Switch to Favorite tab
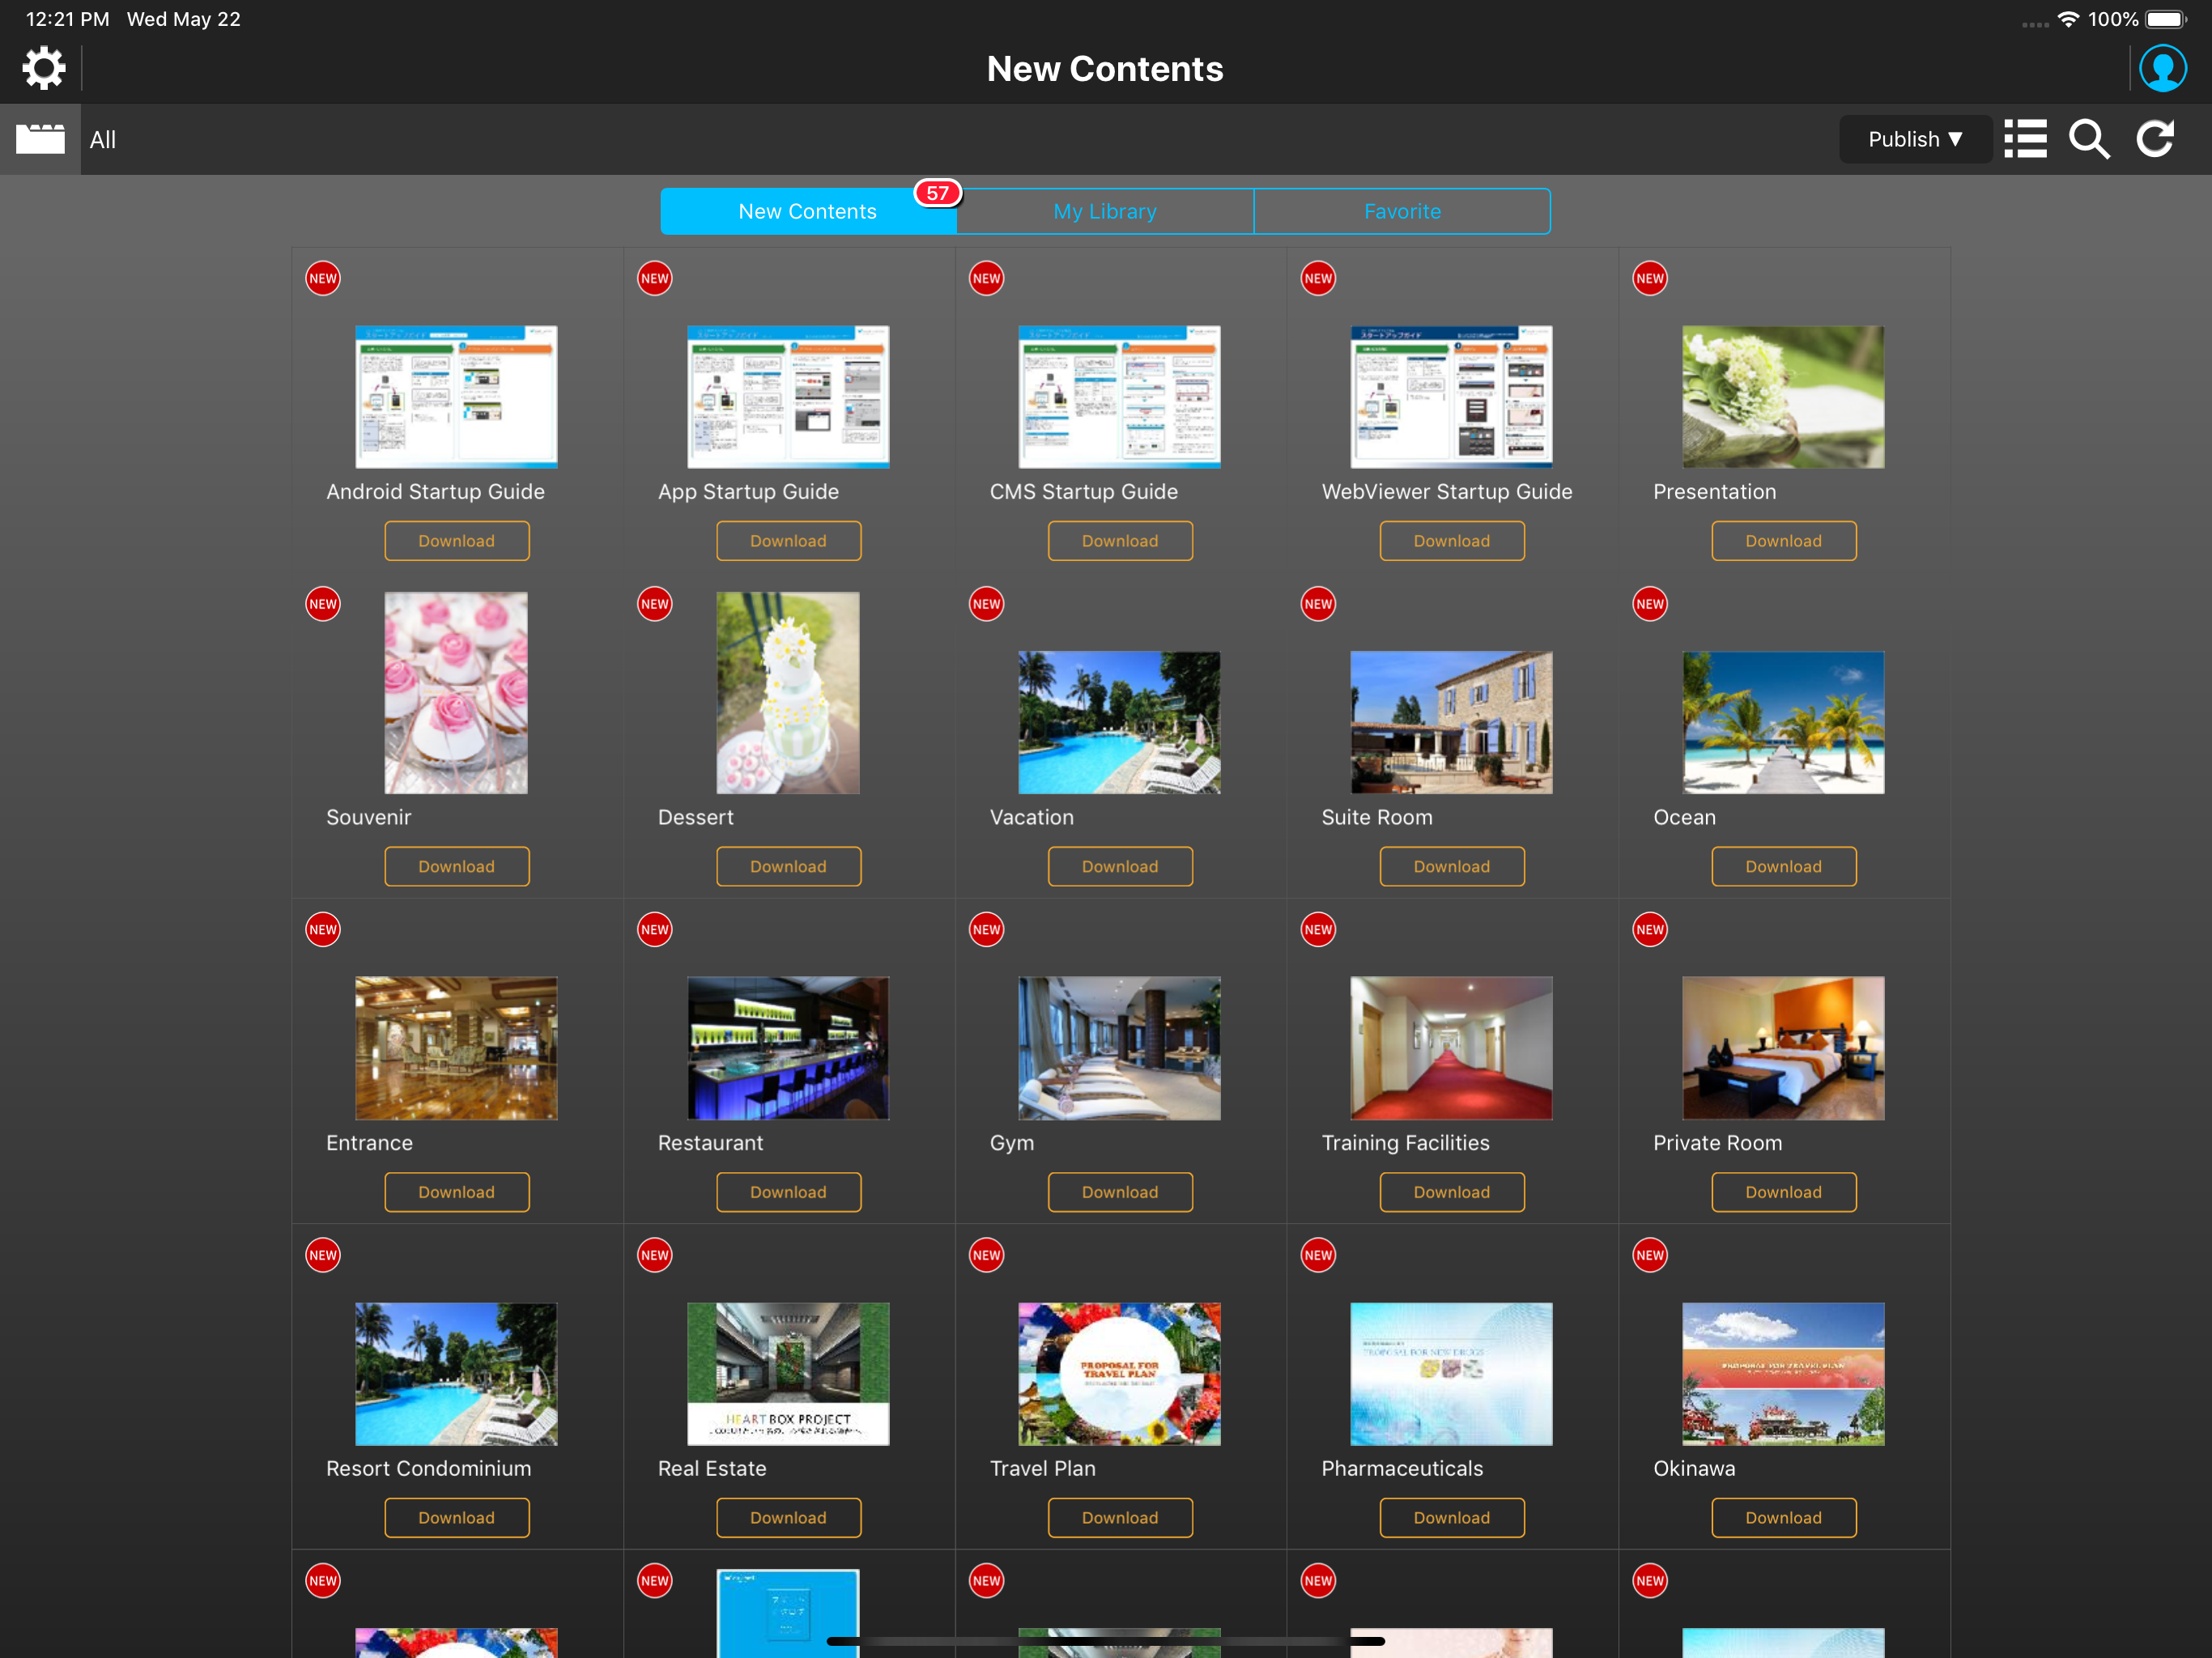The height and width of the screenshot is (1658, 2212). [x=1402, y=211]
